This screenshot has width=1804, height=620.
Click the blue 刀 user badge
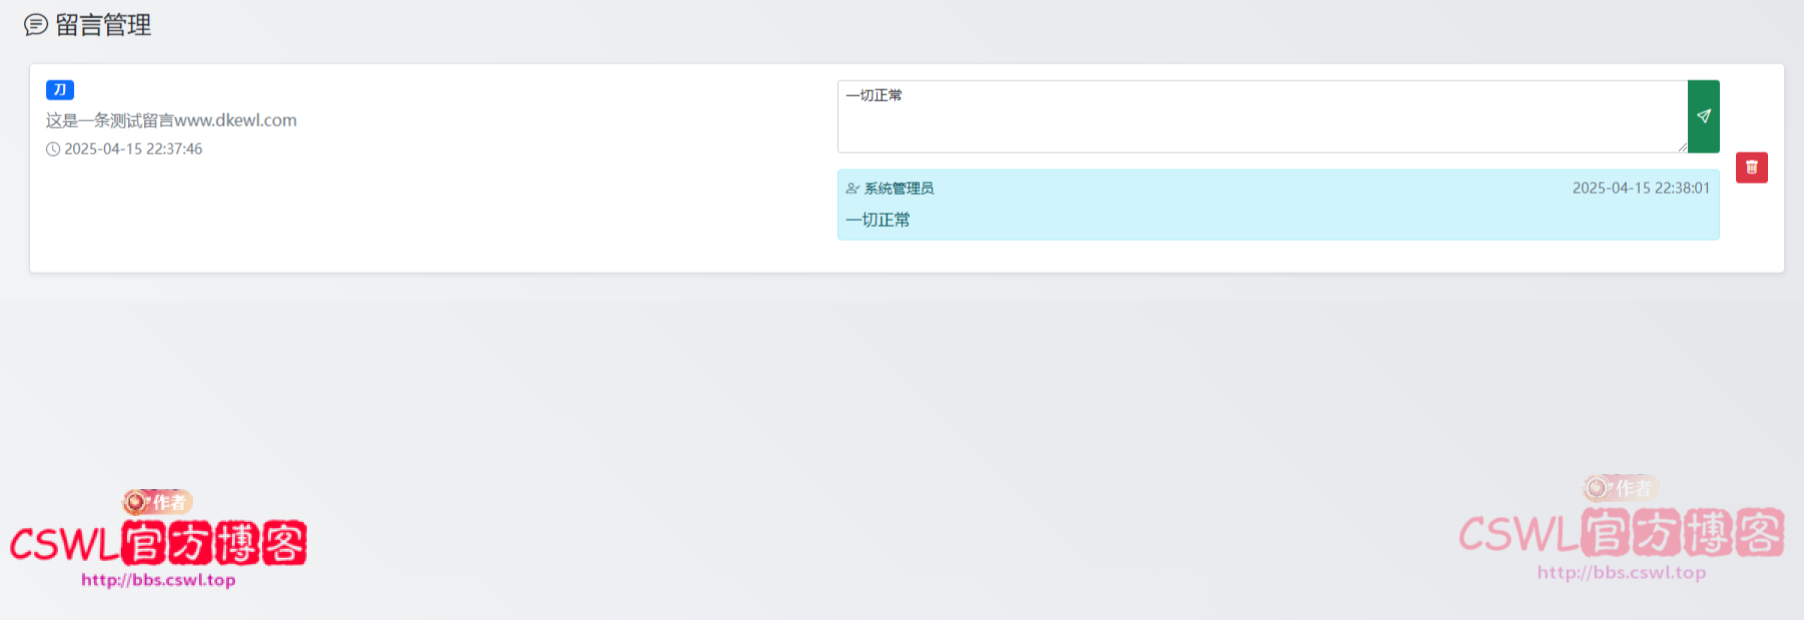[x=60, y=90]
